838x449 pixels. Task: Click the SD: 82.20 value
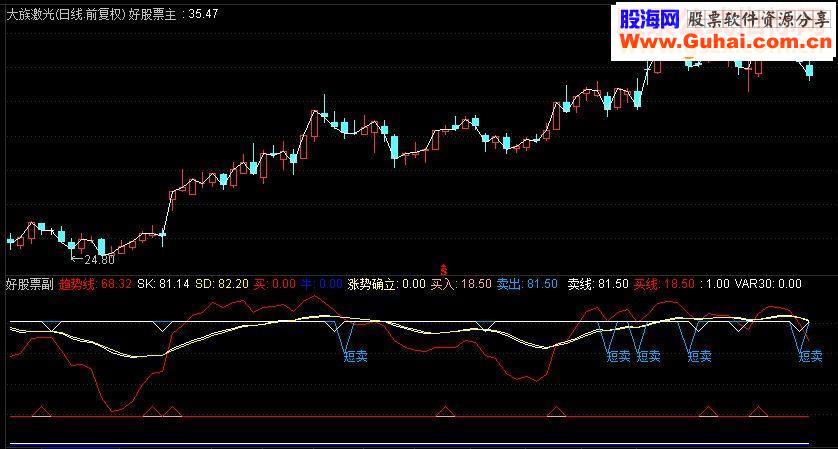(x=222, y=284)
